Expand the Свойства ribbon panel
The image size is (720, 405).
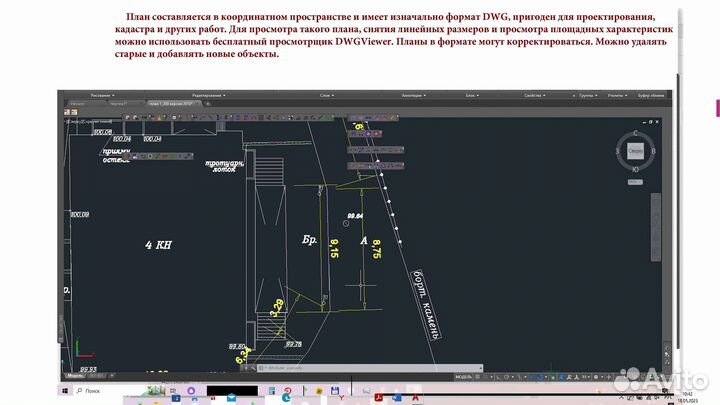(534, 96)
